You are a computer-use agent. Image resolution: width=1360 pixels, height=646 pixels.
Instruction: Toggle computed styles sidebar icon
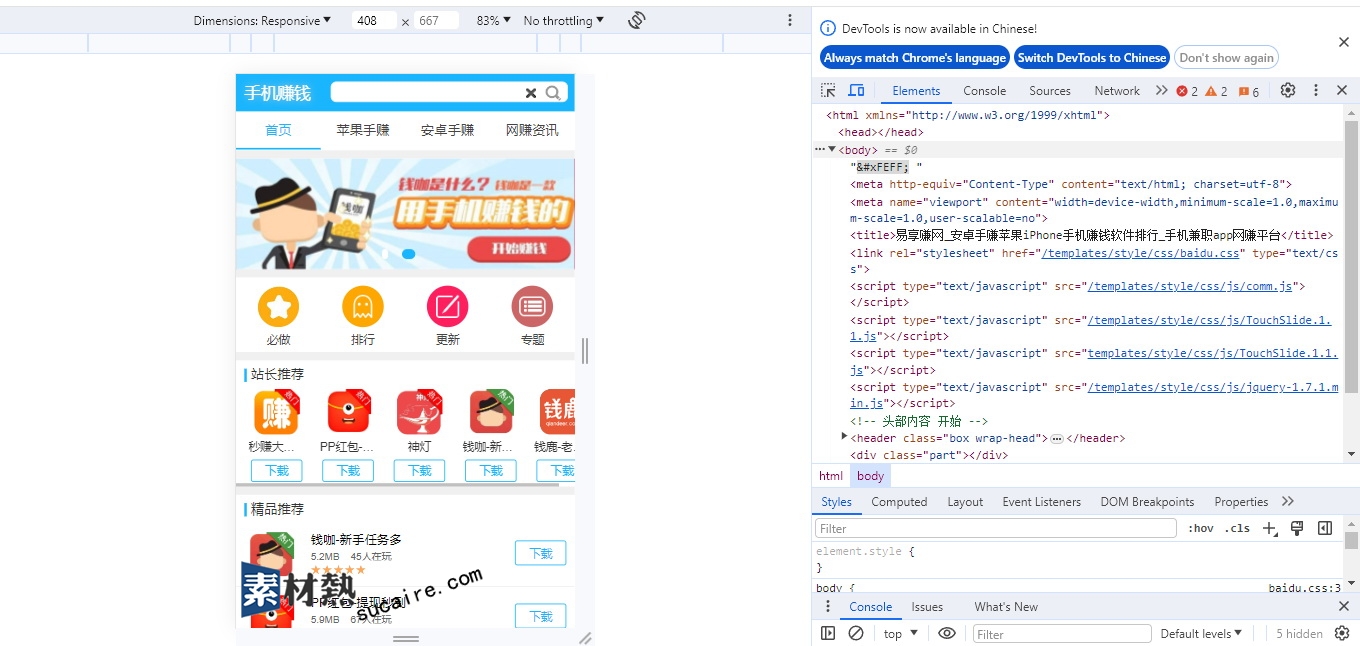[1325, 528]
